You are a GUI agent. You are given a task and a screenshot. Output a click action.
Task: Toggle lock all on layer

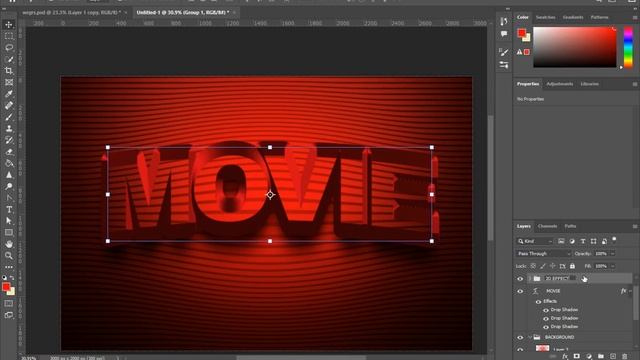[x=572, y=266]
